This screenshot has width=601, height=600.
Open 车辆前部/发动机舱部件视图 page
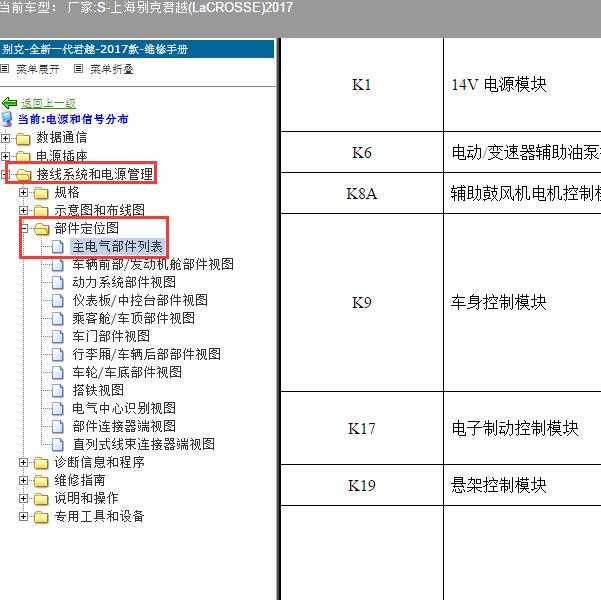[153, 264]
